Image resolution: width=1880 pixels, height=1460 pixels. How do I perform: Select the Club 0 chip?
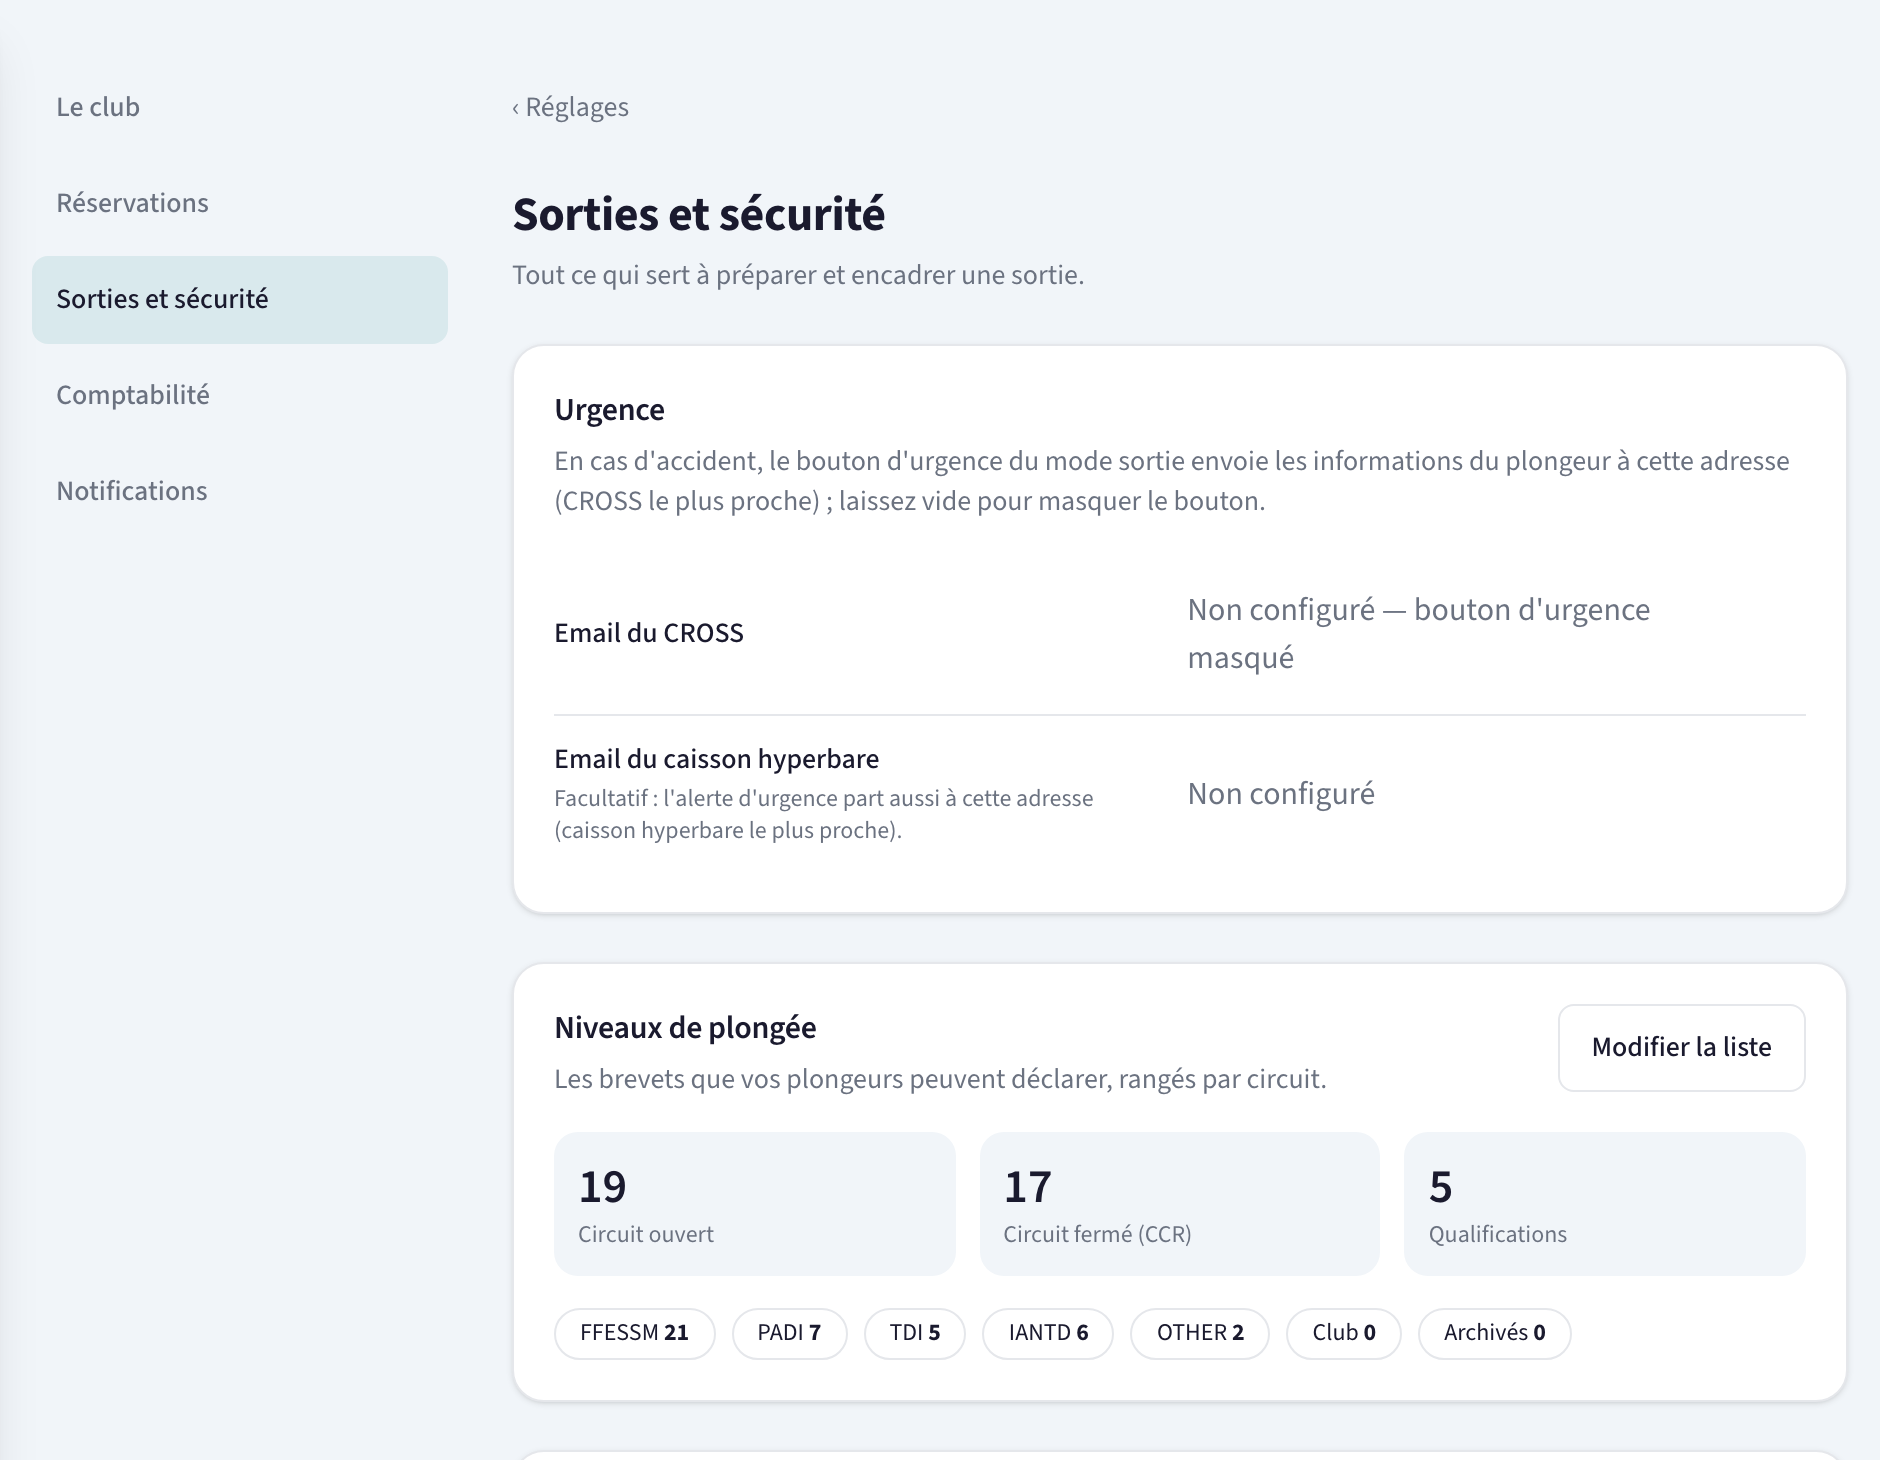pos(1343,1333)
